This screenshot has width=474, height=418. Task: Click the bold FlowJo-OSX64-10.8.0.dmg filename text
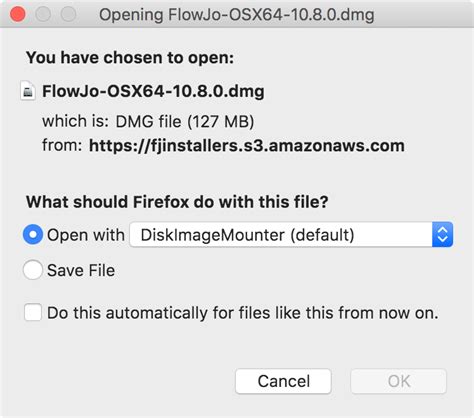[153, 91]
